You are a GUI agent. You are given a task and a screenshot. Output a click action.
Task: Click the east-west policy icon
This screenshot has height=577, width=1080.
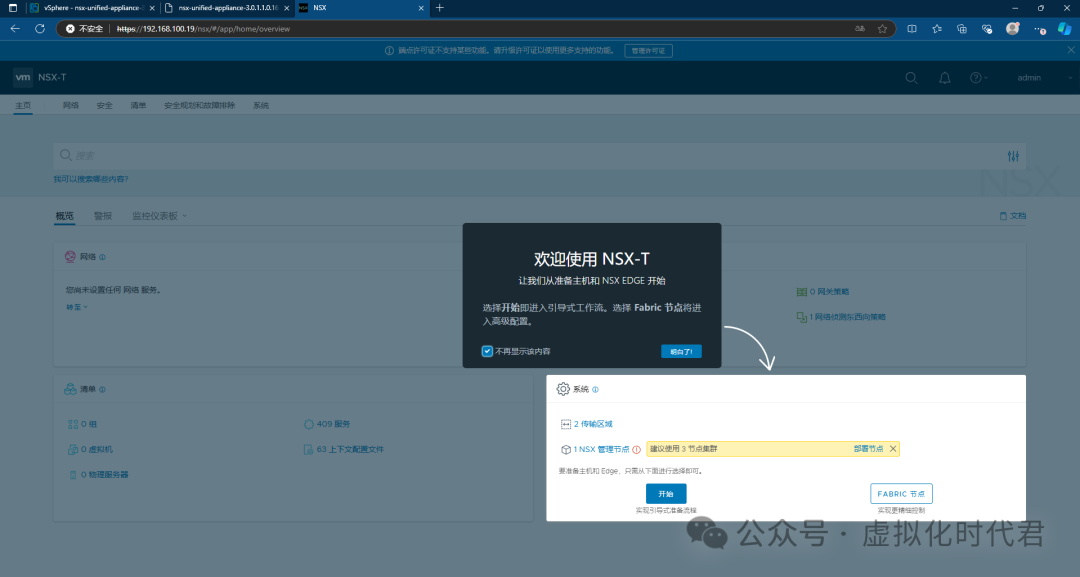click(x=802, y=317)
